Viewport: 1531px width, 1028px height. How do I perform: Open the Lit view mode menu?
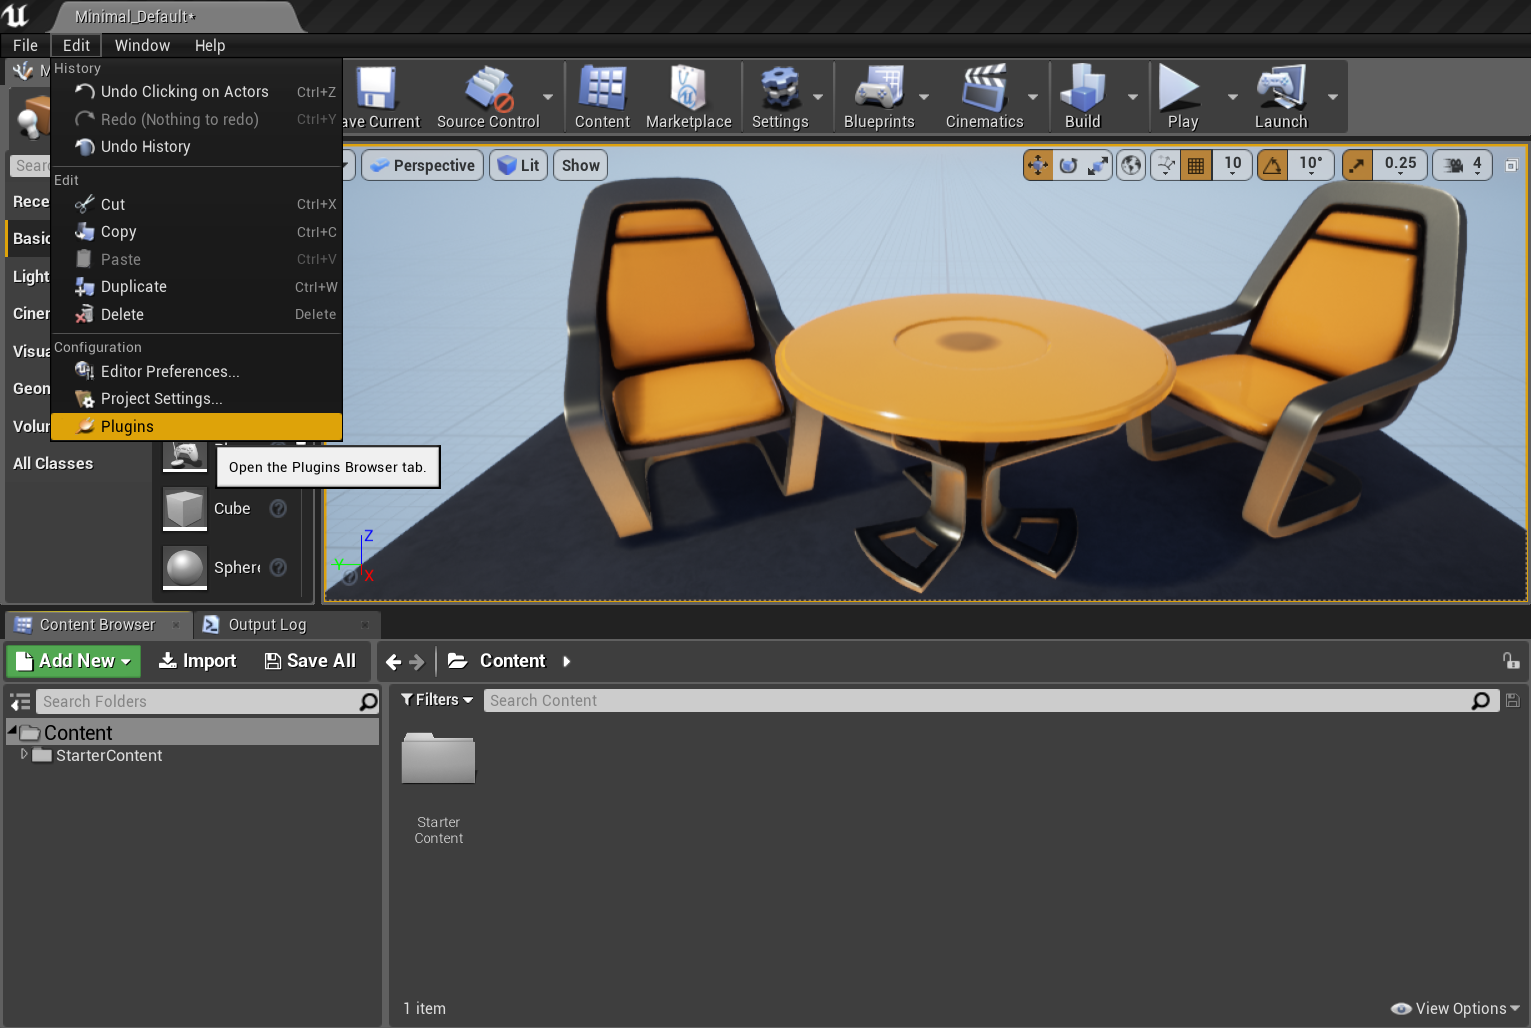(519, 165)
